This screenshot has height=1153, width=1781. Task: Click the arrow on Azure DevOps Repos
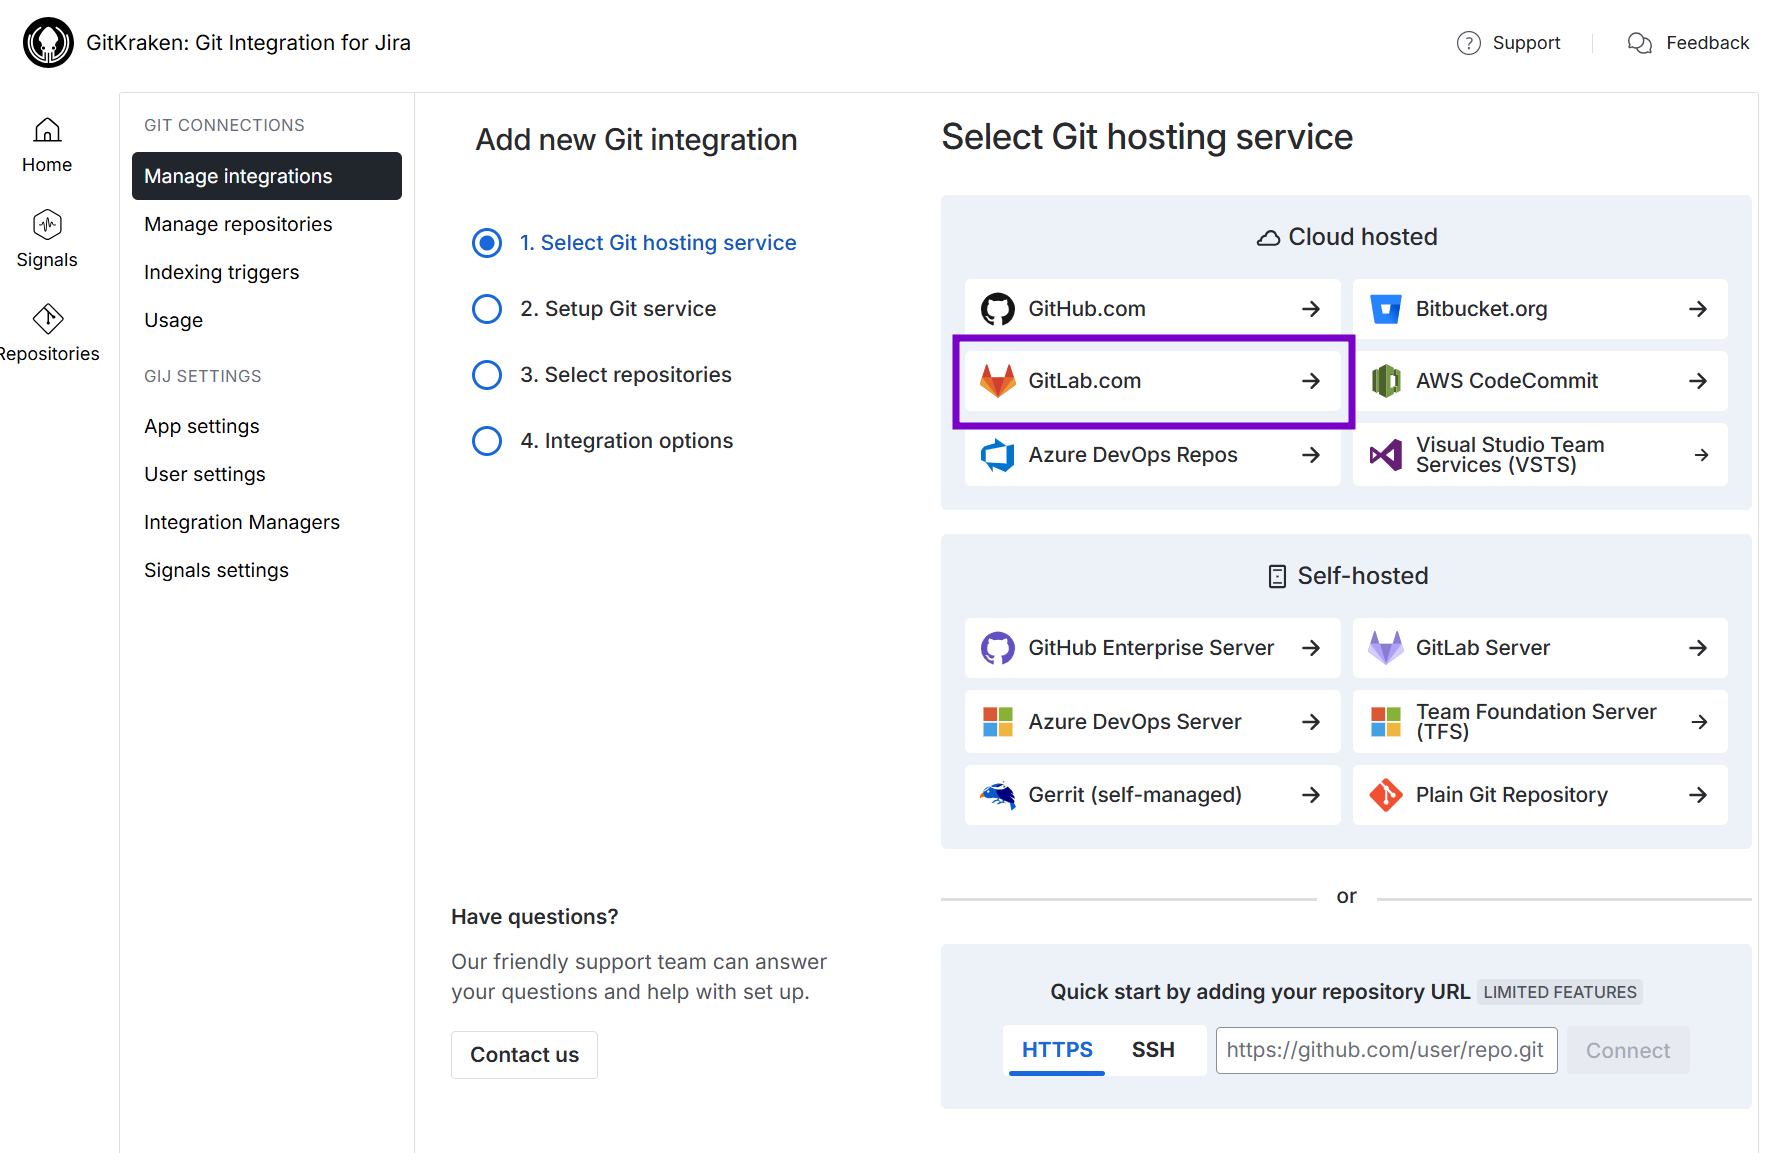pos(1311,455)
